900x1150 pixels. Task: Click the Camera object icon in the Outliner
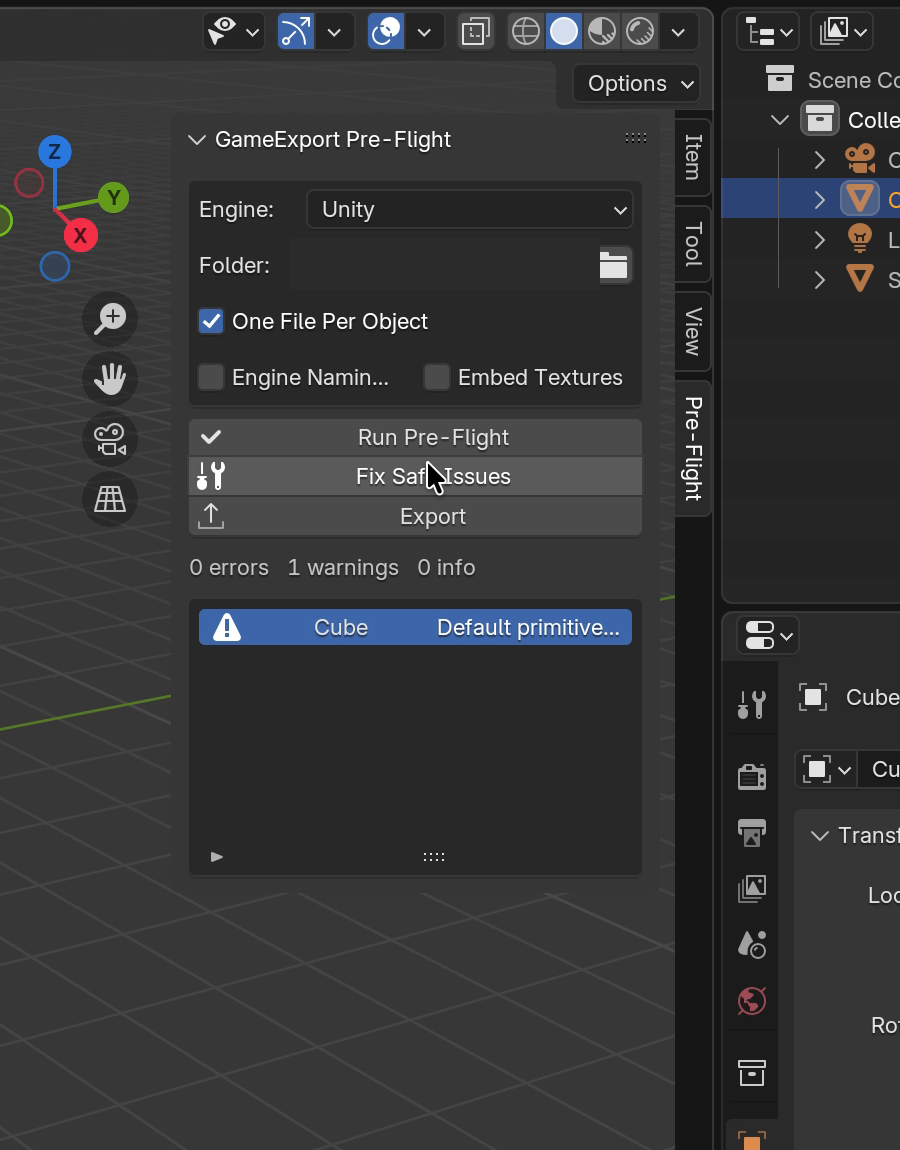click(860, 158)
